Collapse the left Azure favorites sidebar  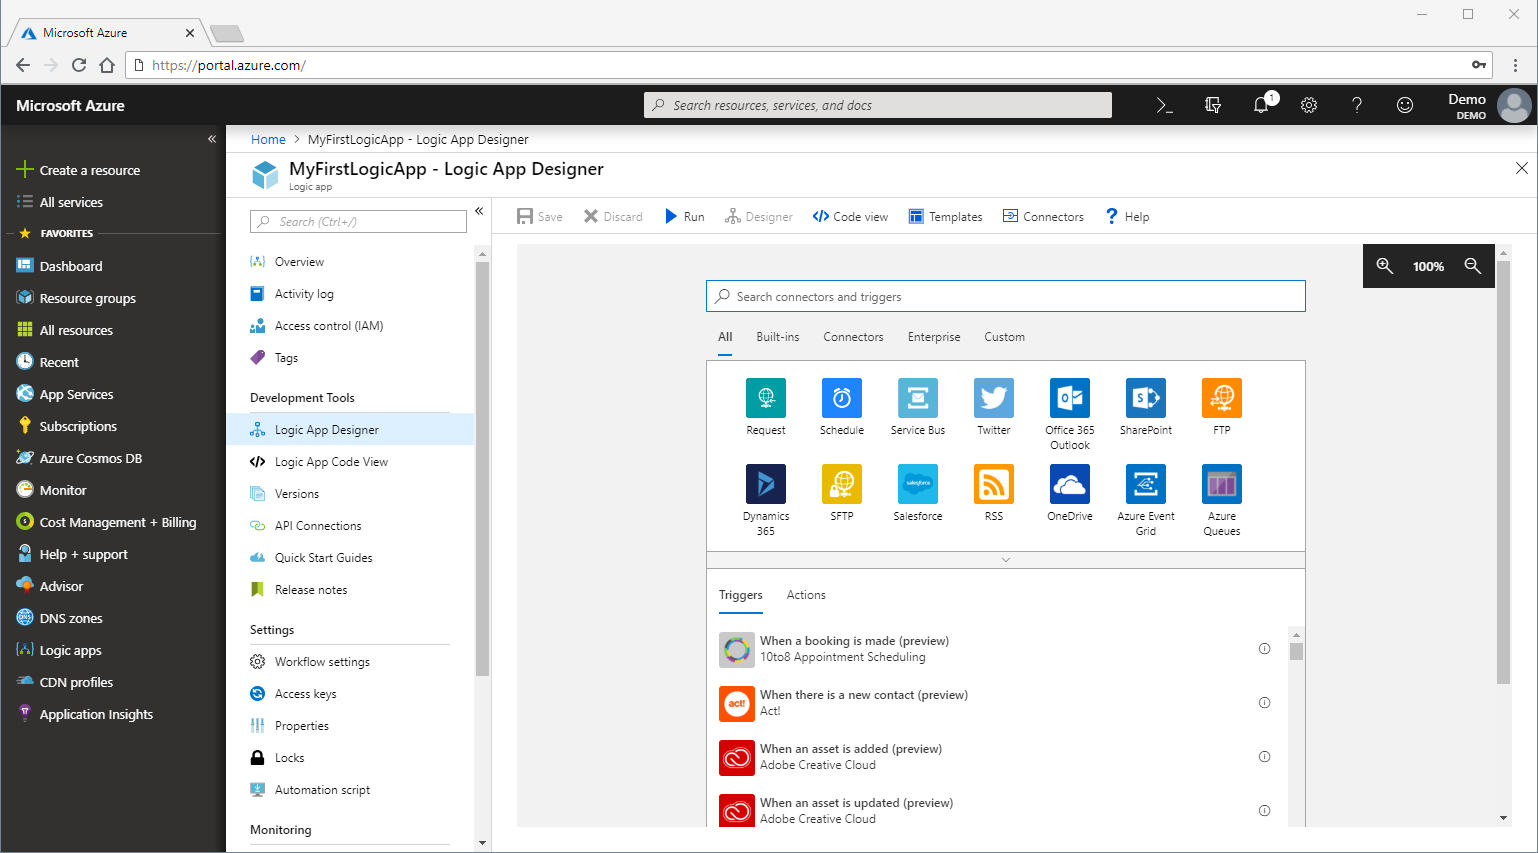point(212,139)
